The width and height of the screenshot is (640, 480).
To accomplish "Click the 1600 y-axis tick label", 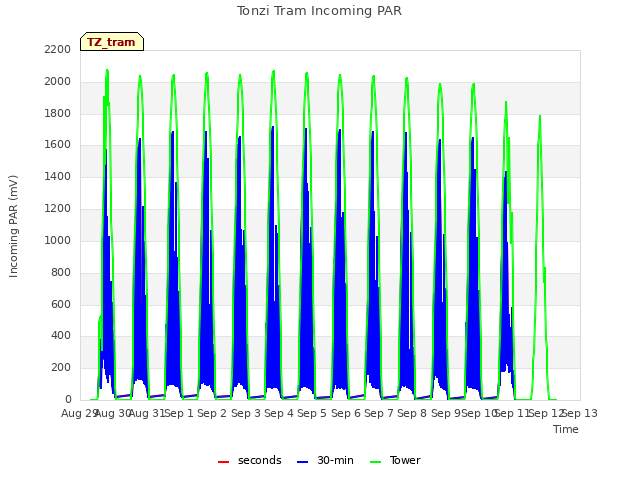I will [58, 145].
